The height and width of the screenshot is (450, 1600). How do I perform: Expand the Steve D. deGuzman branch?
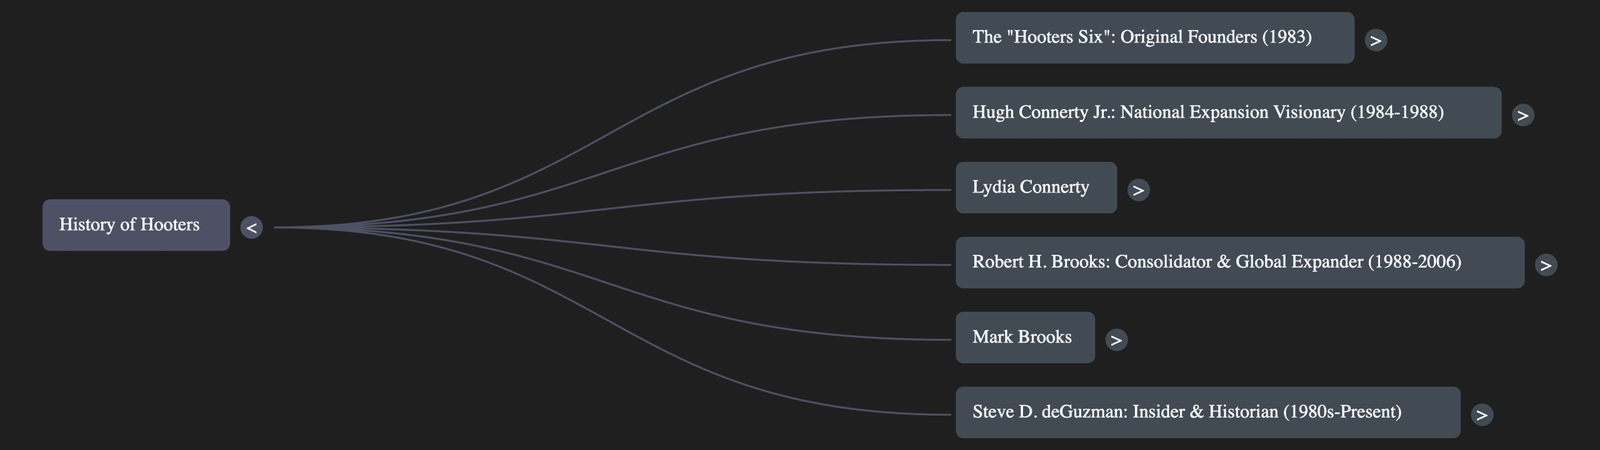[1482, 414]
